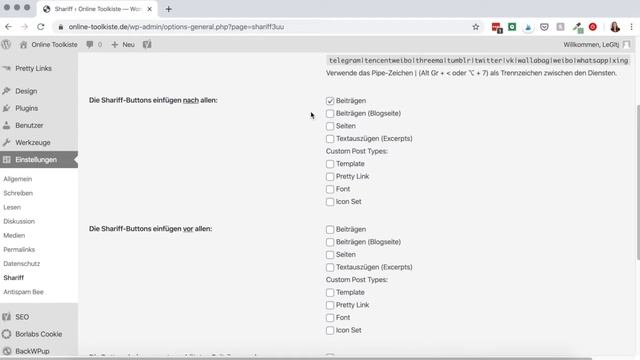The height and width of the screenshot is (360, 640).
Task: Check Seiten under insert-after section
Action: pyautogui.click(x=330, y=126)
